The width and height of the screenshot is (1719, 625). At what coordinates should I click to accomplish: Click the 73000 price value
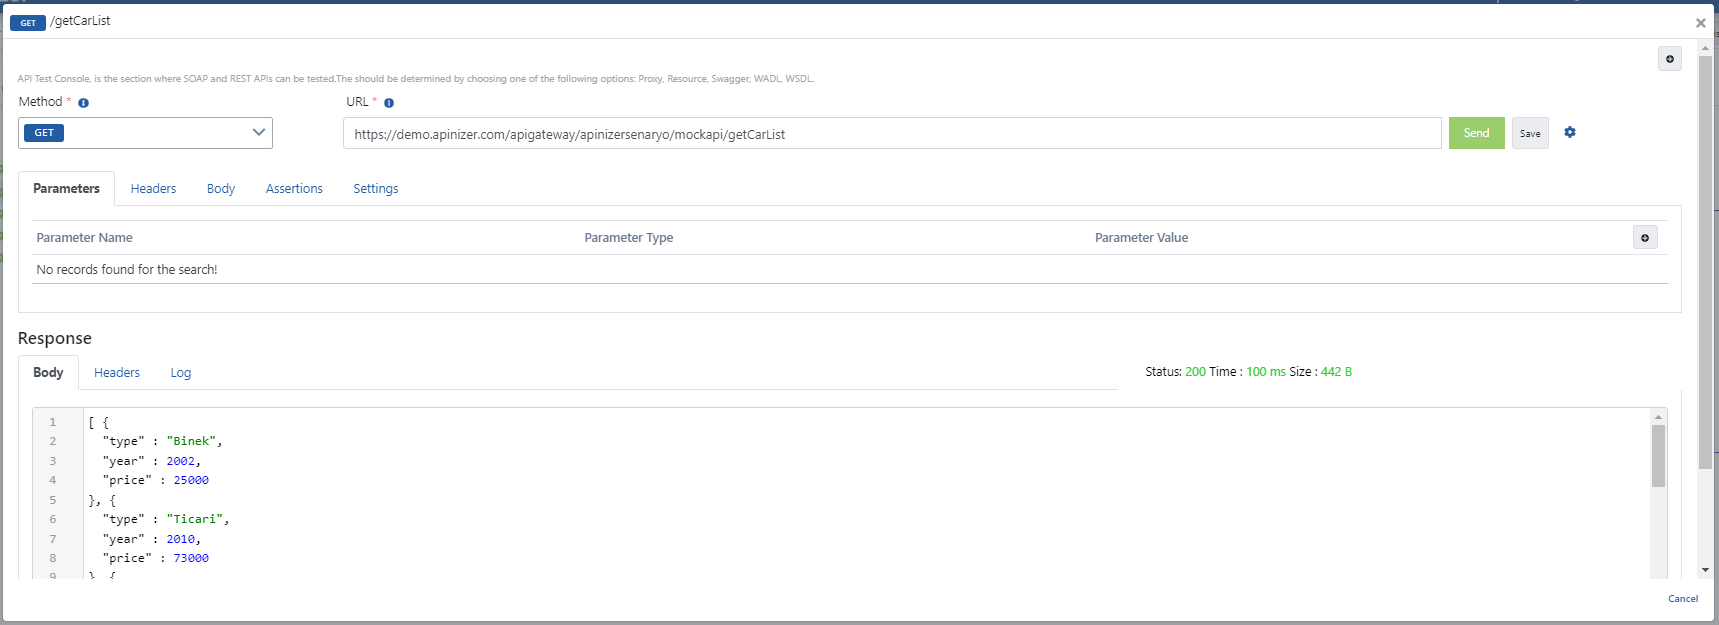pos(191,558)
